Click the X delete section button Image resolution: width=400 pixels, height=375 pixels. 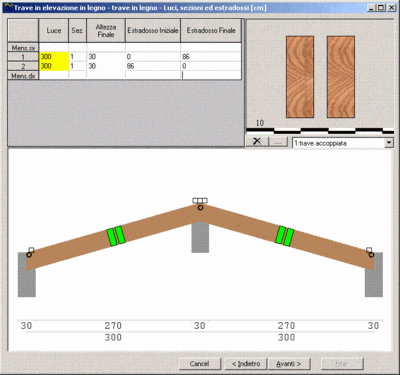click(257, 142)
